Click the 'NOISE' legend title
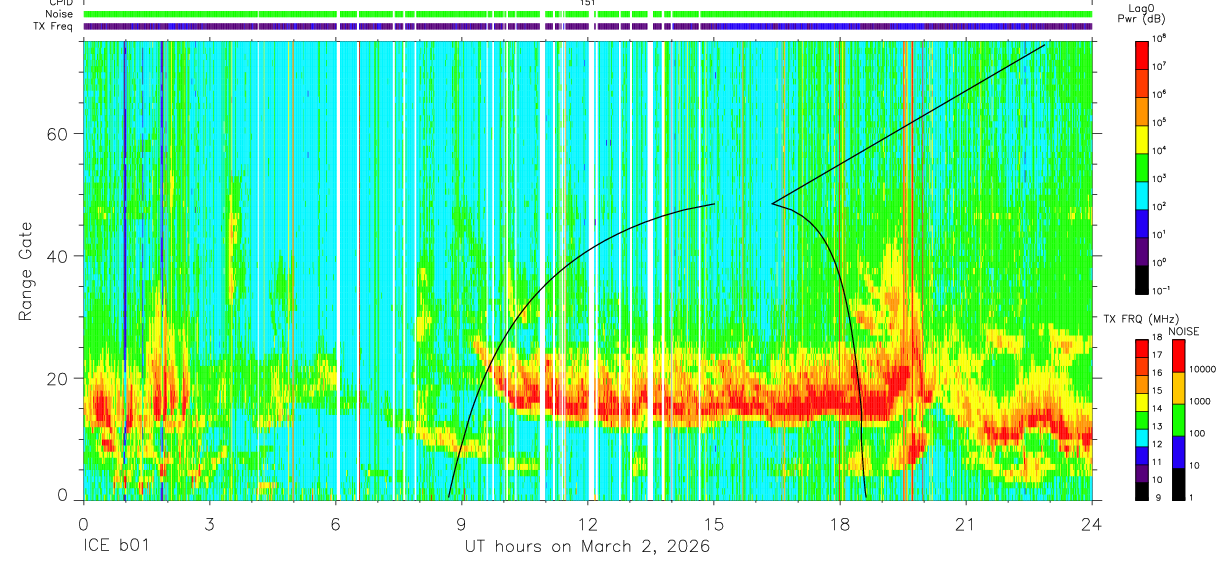The width and height of the screenshot is (1228, 567). click(x=1182, y=331)
